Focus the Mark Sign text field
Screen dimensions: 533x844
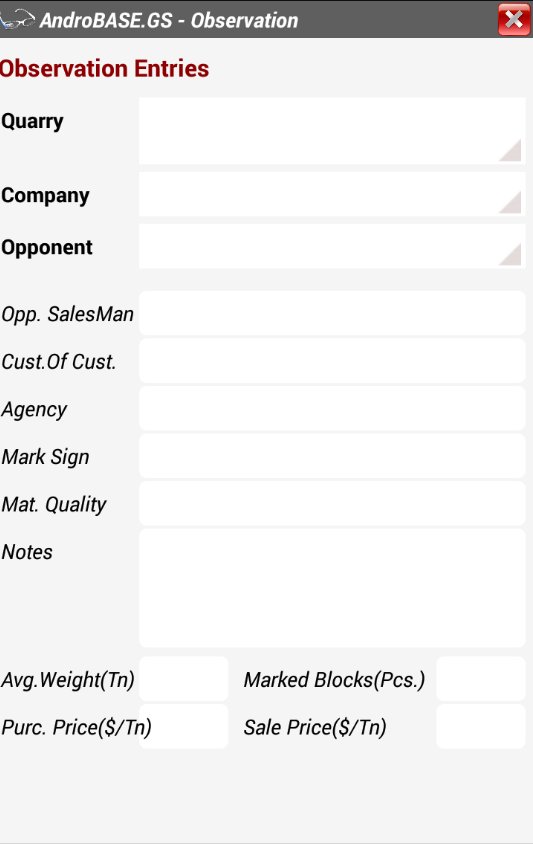(x=332, y=456)
